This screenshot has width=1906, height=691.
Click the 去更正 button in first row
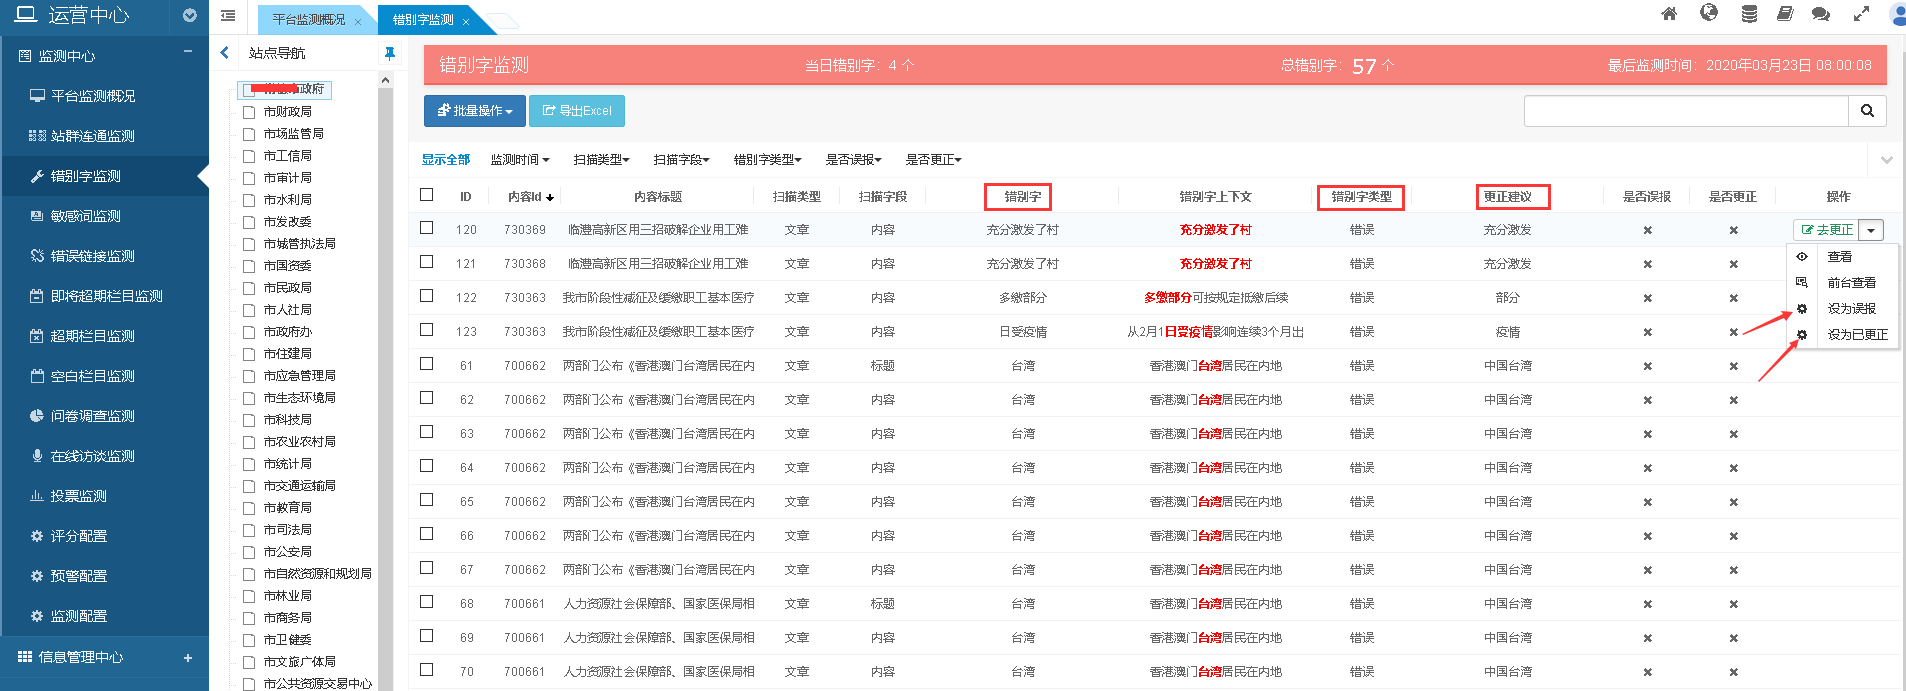click(1827, 230)
